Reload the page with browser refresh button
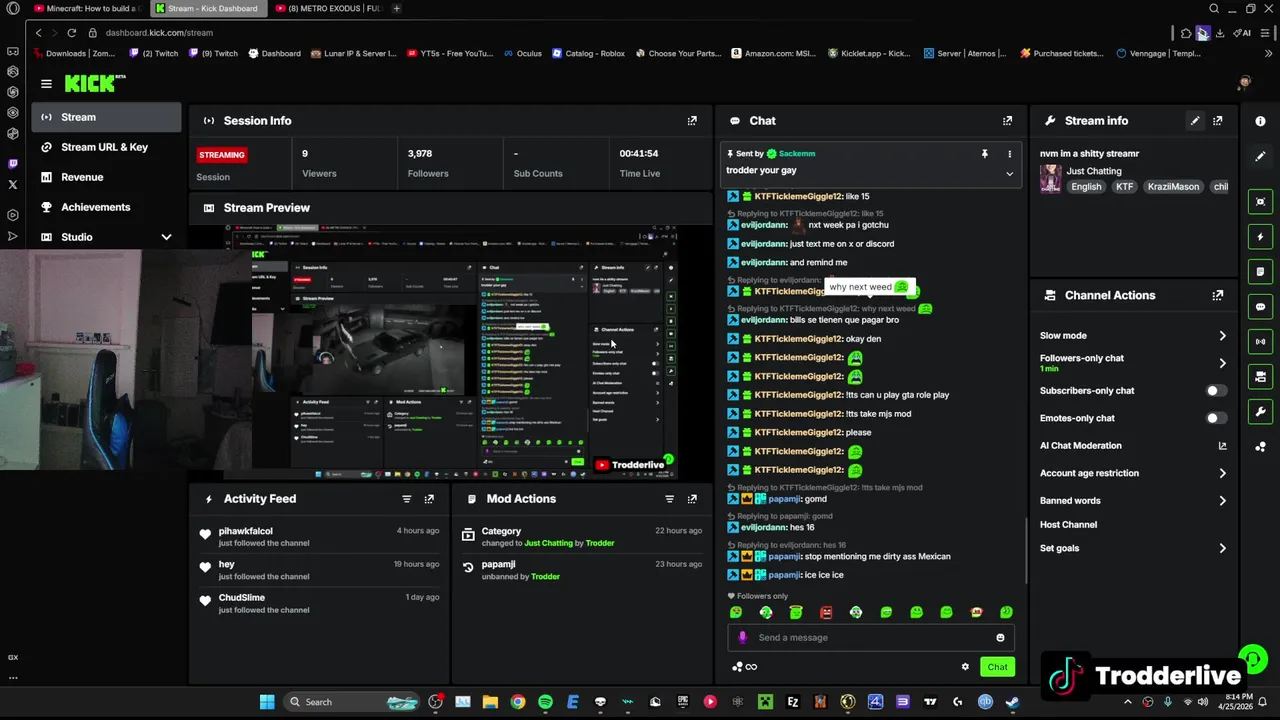The image size is (1280, 720). (x=71, y=33)
